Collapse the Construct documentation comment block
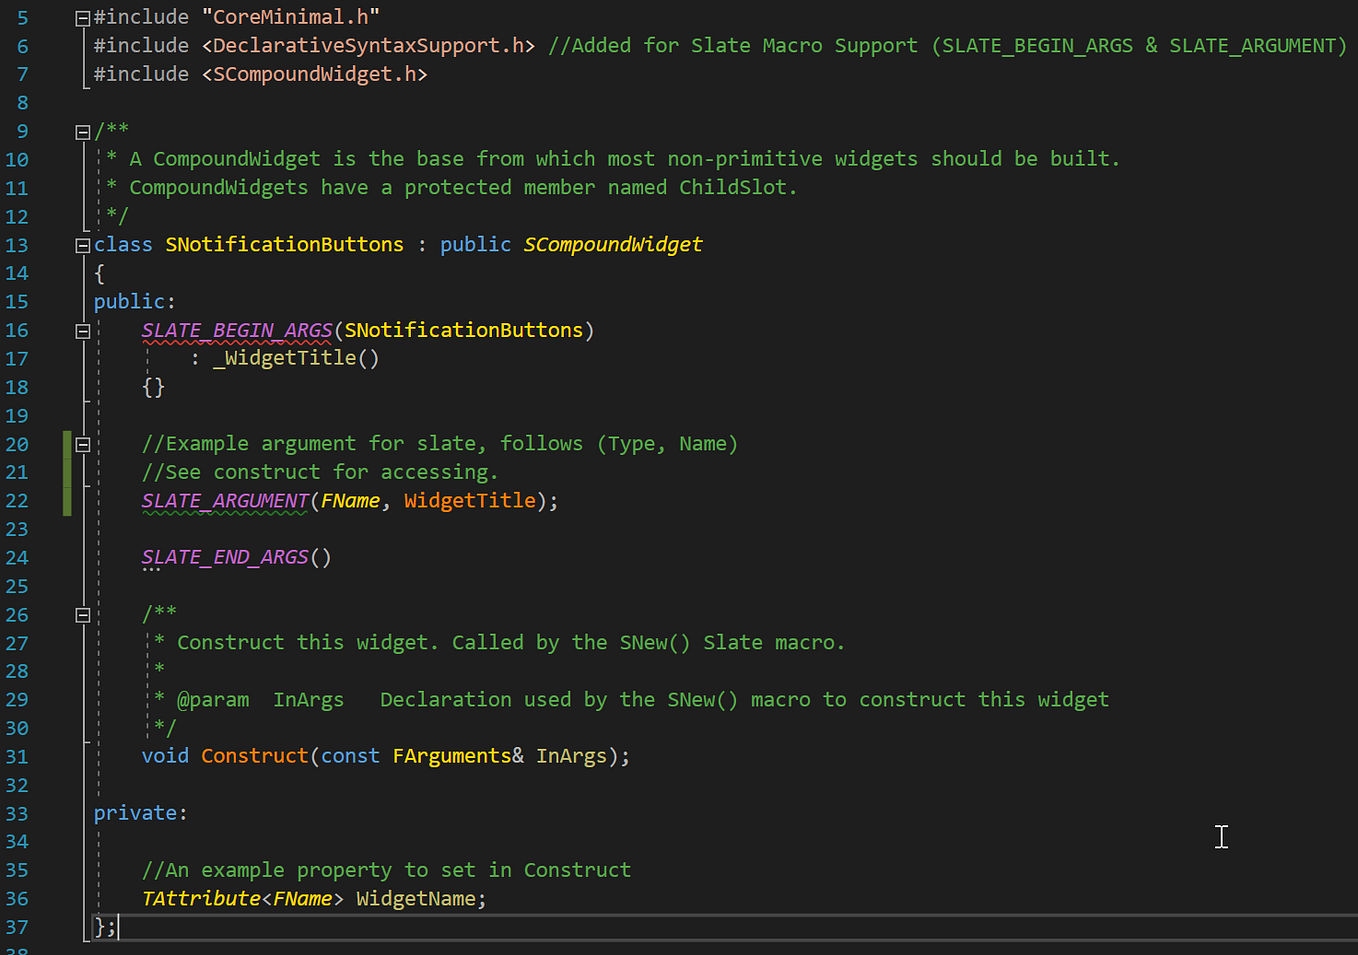Screen dimensions: 1358x955 point(81,614)
